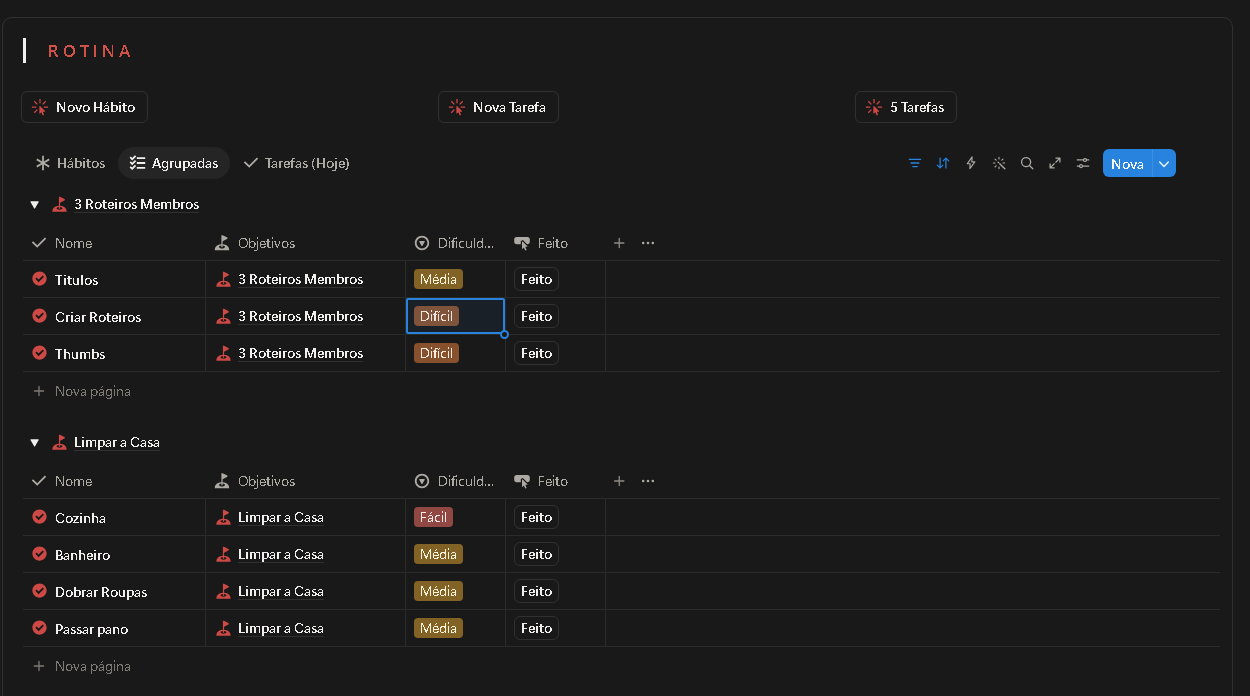Open the Limpar a Casa relation in Passar pano row
Screen dimensions: 1250x696
(x=270, y=628)
